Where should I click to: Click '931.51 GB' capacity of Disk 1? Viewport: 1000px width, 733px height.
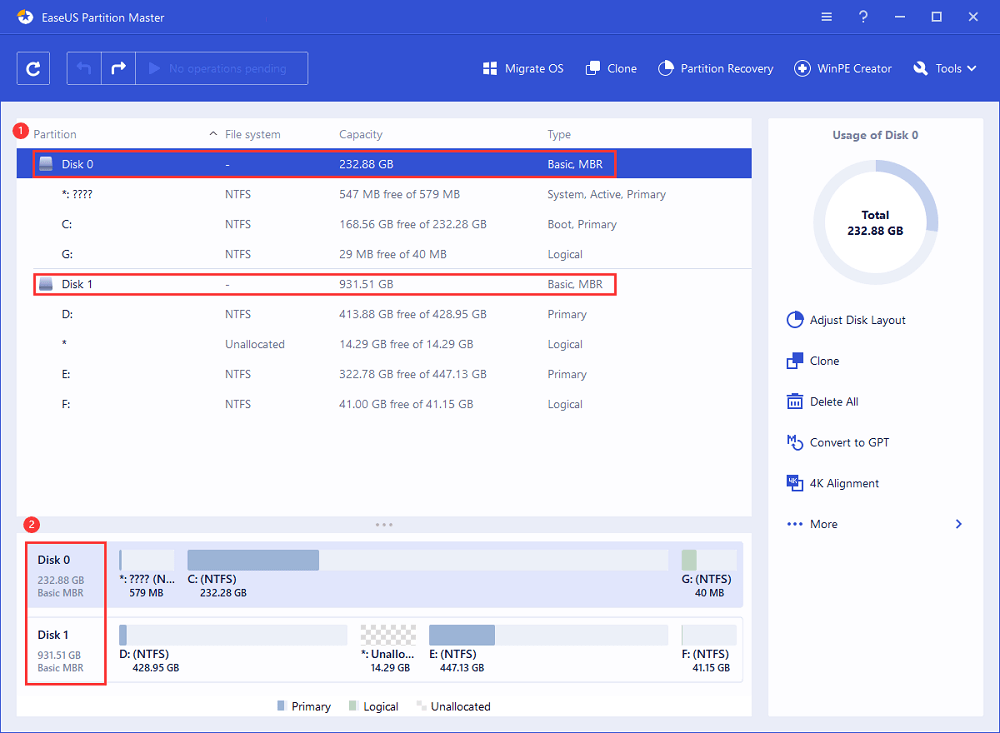pyautogui.click(x=366, y=284)
